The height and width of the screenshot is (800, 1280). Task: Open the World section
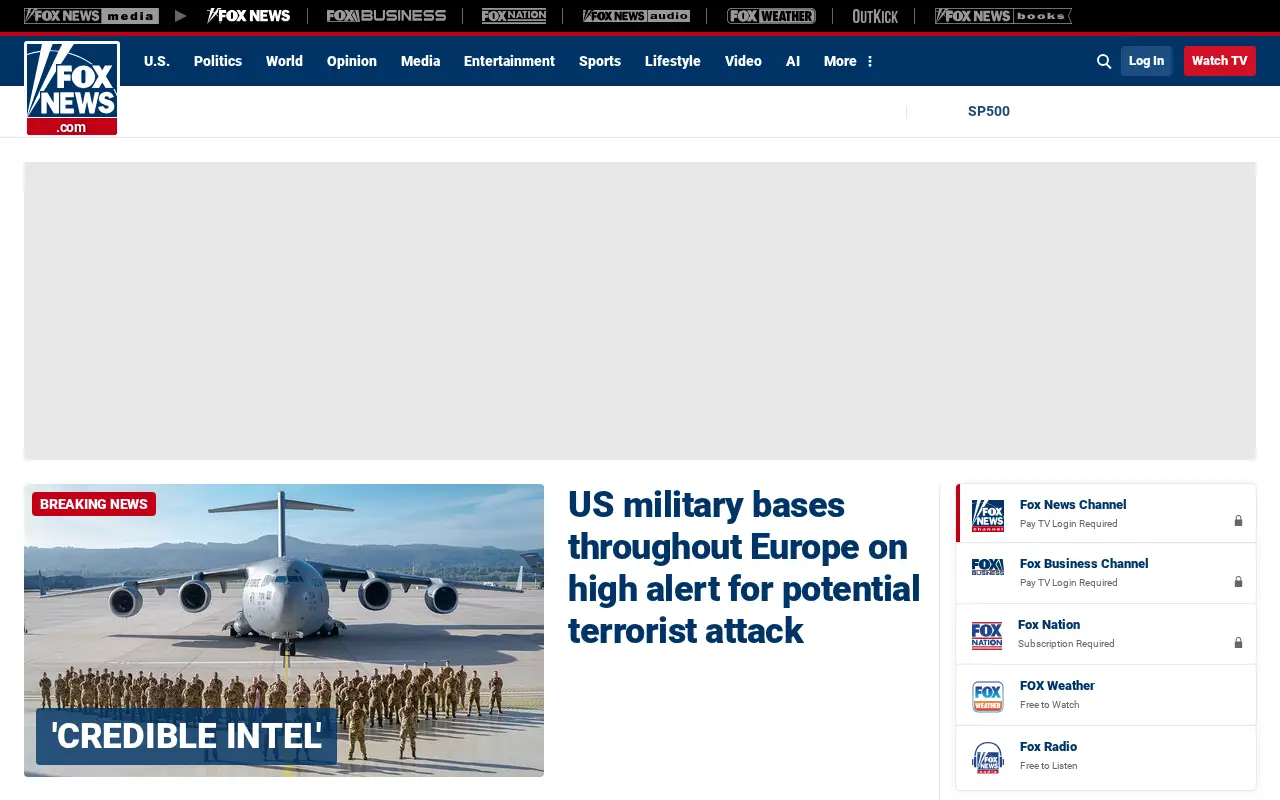pos(284,61)
